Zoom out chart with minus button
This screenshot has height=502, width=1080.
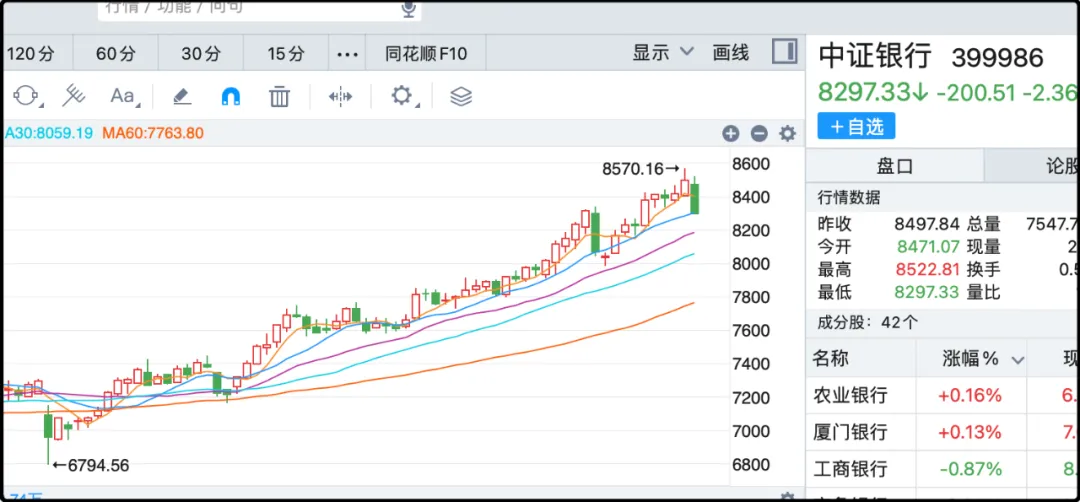click(x=759, y=134)
